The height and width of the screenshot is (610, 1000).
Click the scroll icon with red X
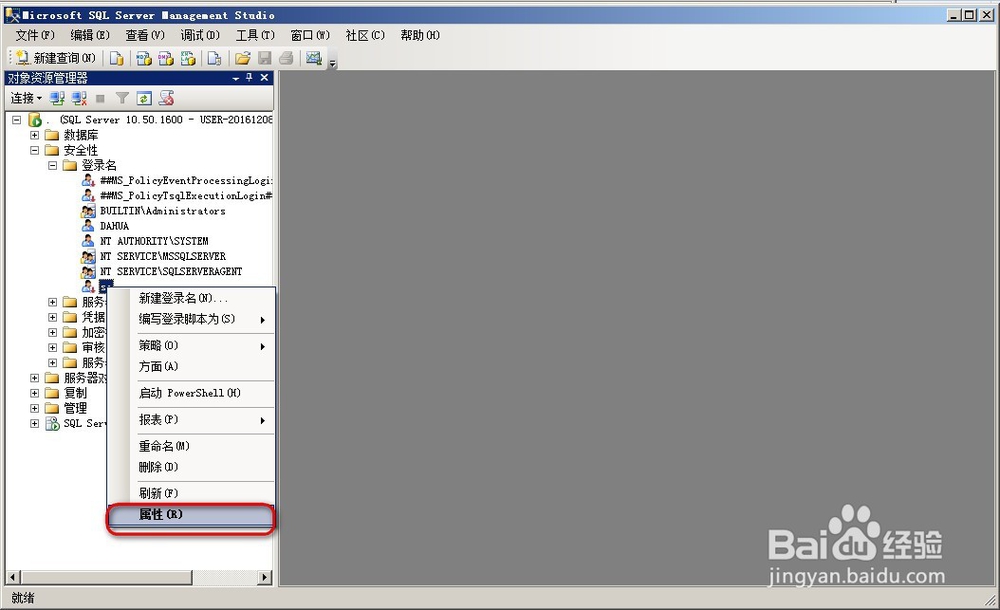point(166,98)
